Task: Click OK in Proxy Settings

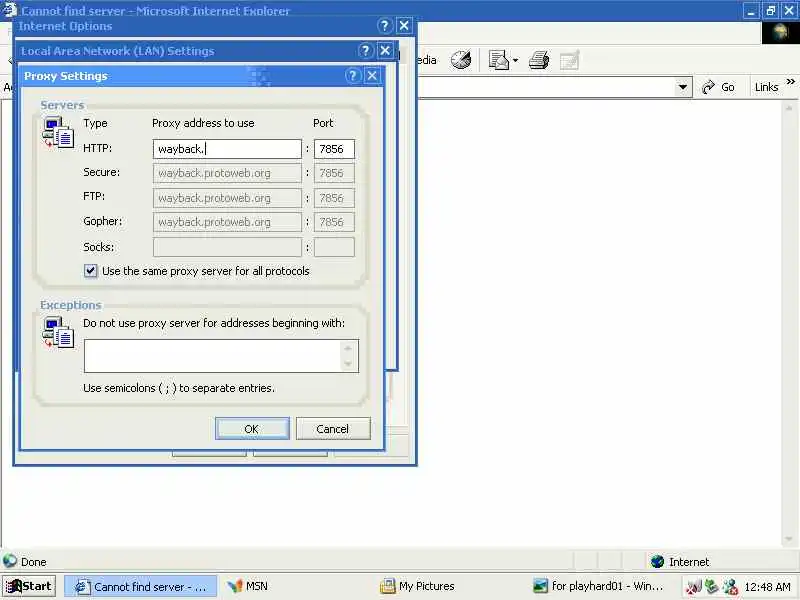Action: [x=252, y=429]
